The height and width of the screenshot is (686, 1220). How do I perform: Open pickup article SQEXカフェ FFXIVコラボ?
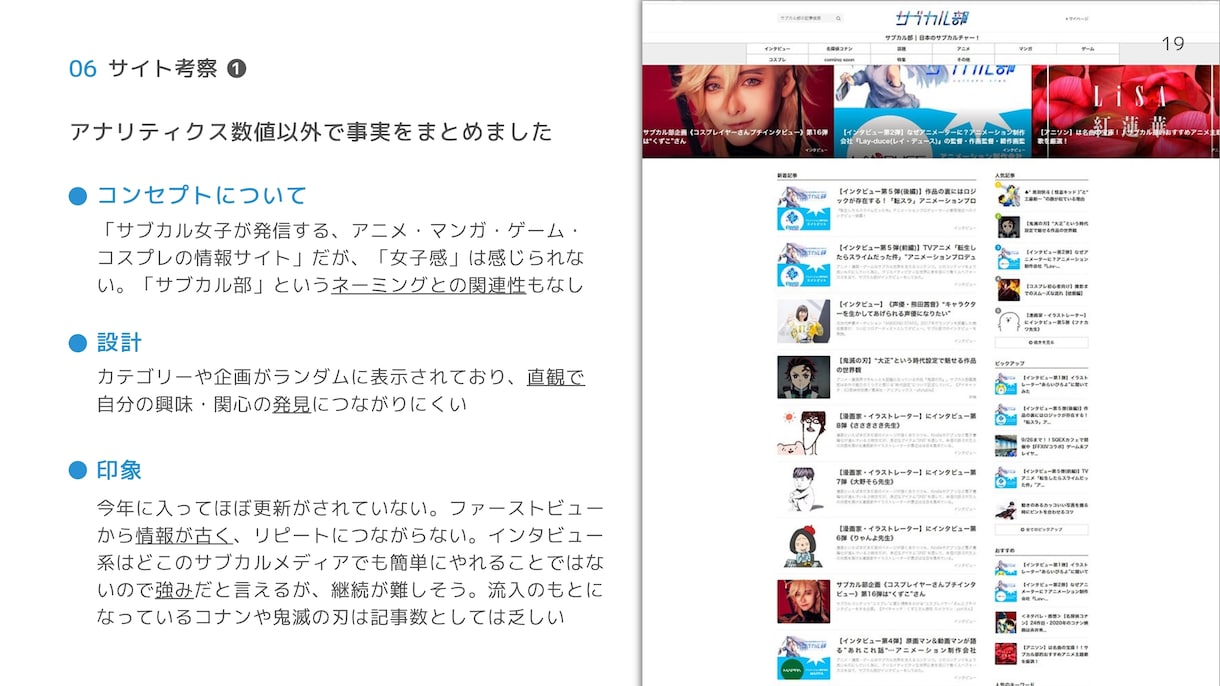[x=1055, y=446]
